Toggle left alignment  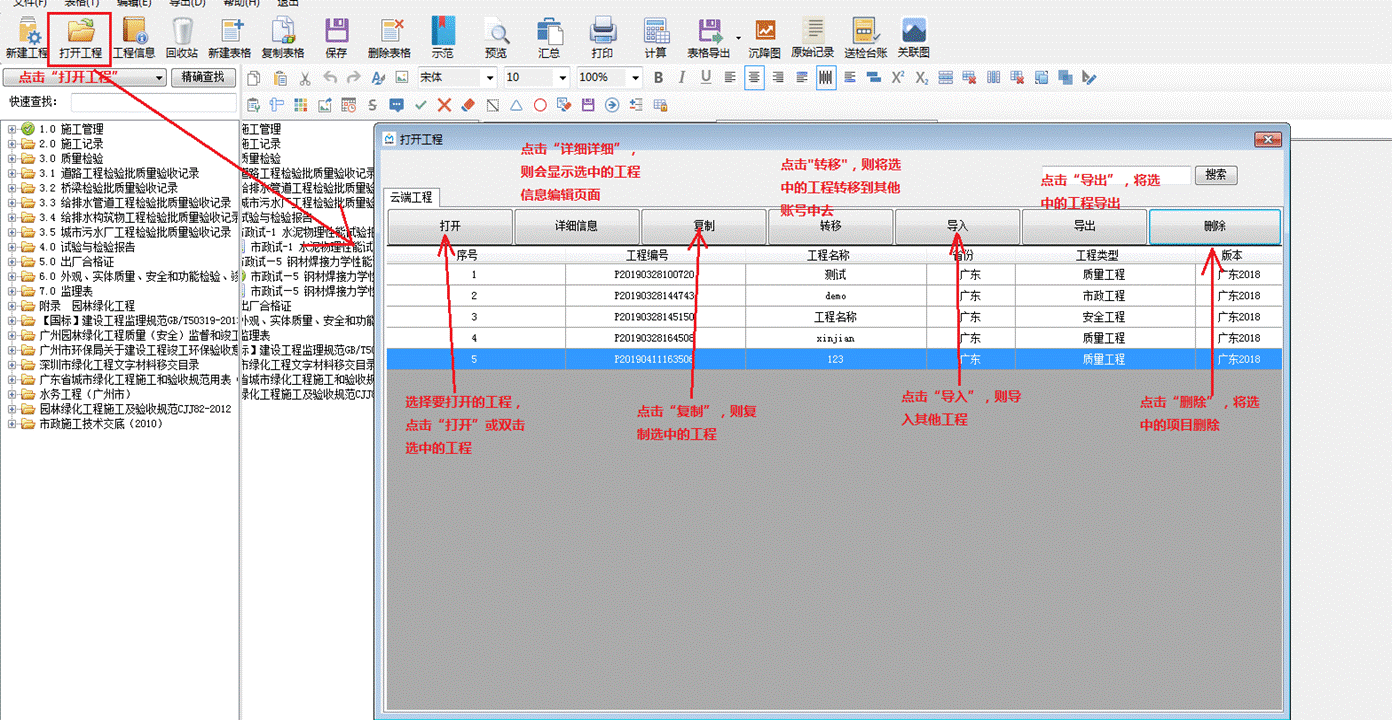click(x=730, y=77)
